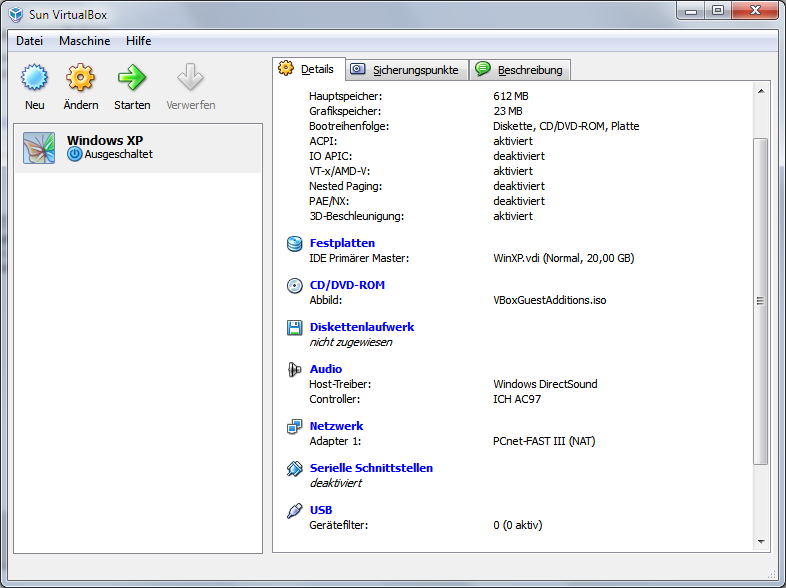The image size is (786, 588).
Task: Switch to the Sicherungspunkte tab
Action: pos(407,70)
